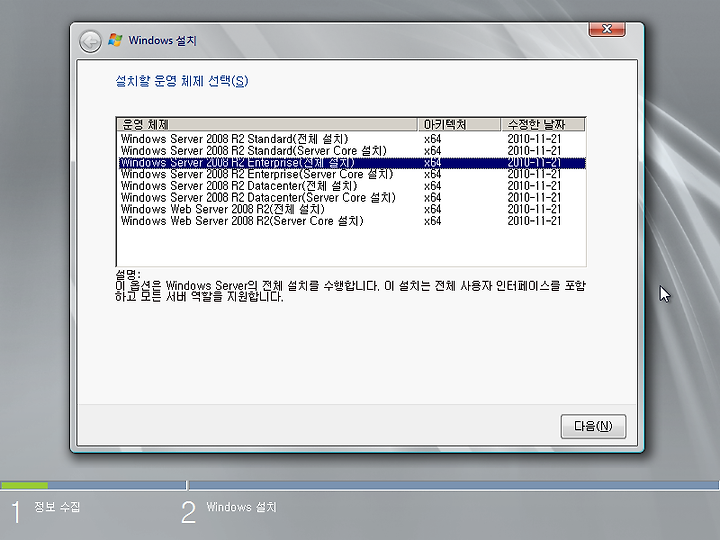Click 2010-11-21 date in Enterprise(Server Core 설치) row
The image size is (720, 540).
click(534, 174)
